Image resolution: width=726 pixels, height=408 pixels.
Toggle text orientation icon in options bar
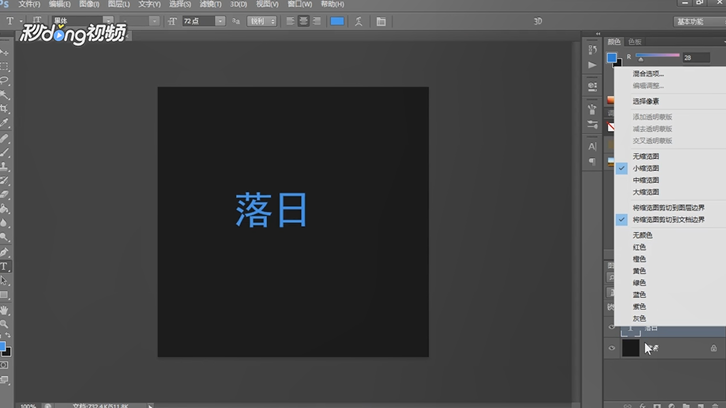[x=37, y=21]
